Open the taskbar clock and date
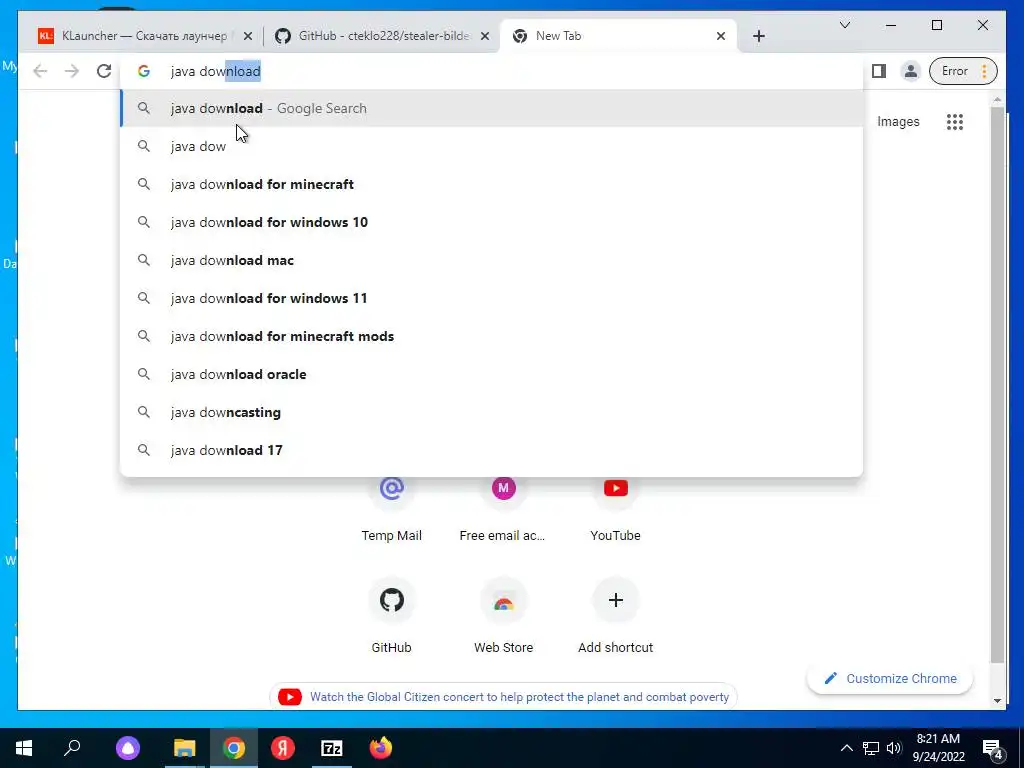 coord(938,748)
